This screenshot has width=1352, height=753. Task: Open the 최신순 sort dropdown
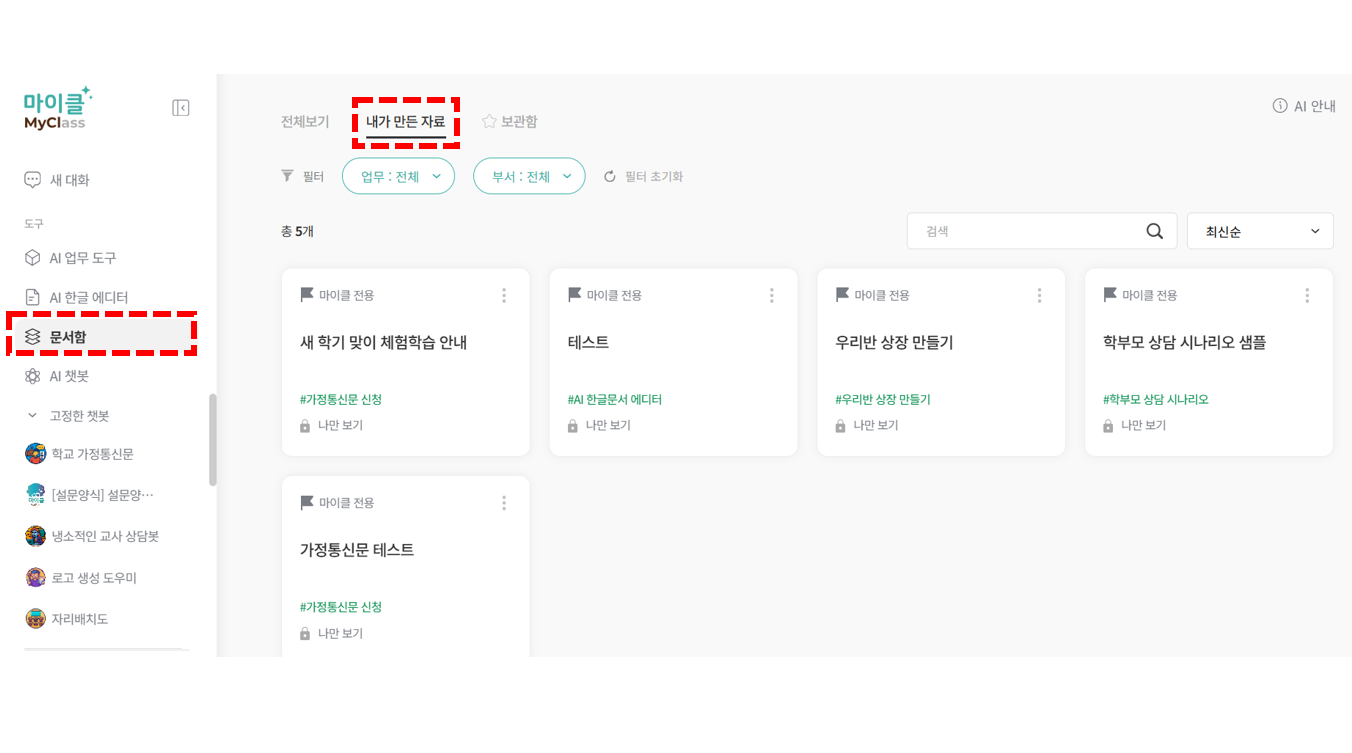(1260, 231)
